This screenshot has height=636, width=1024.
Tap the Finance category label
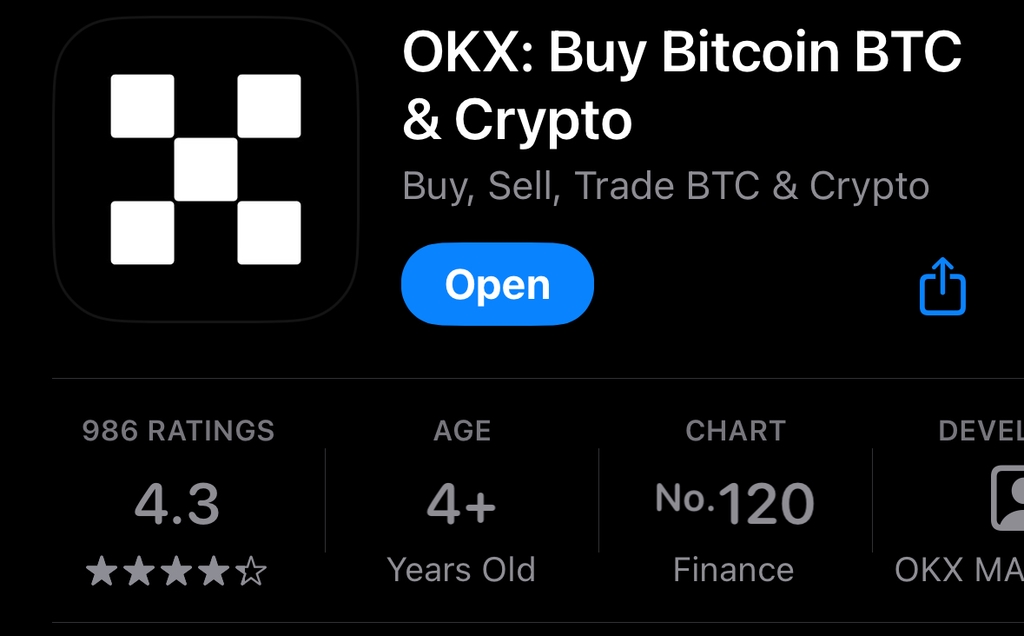(733, 570)
